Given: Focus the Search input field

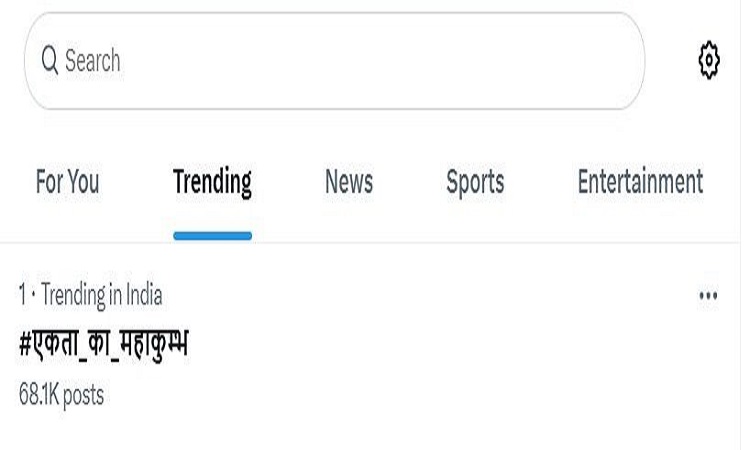Looking at the screenshot, I should pyautogui.click(x=334, y=61).
